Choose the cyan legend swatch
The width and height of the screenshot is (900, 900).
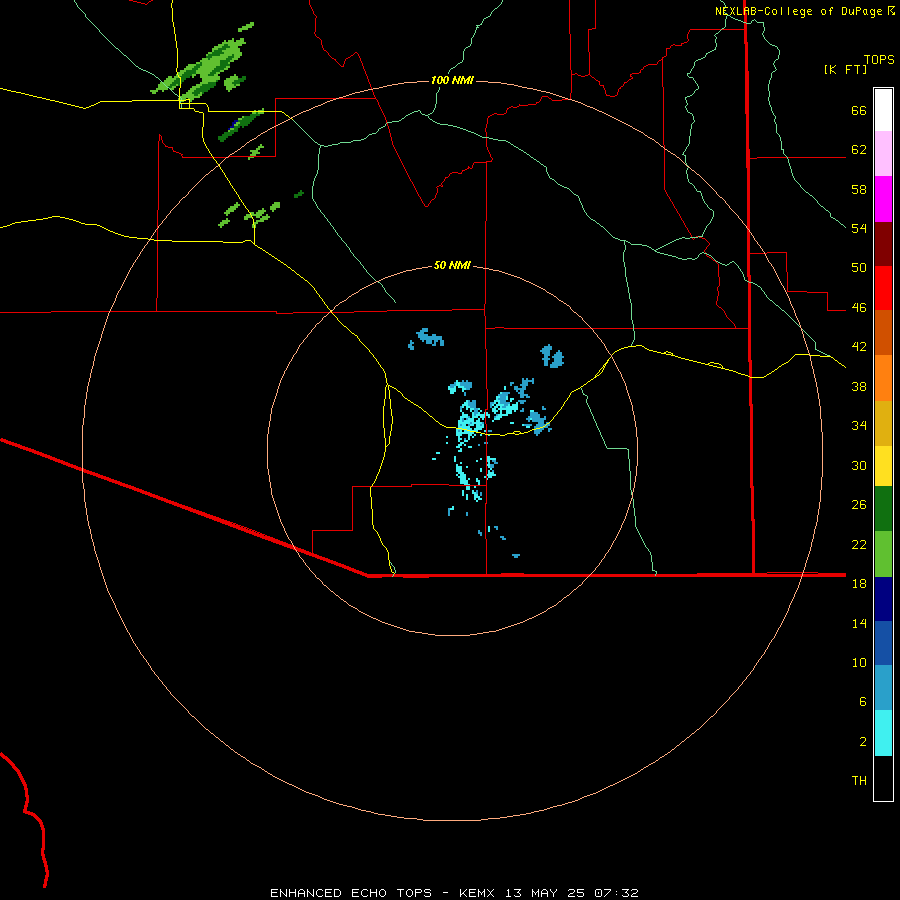pyautogui.click(x=883, y=733)
